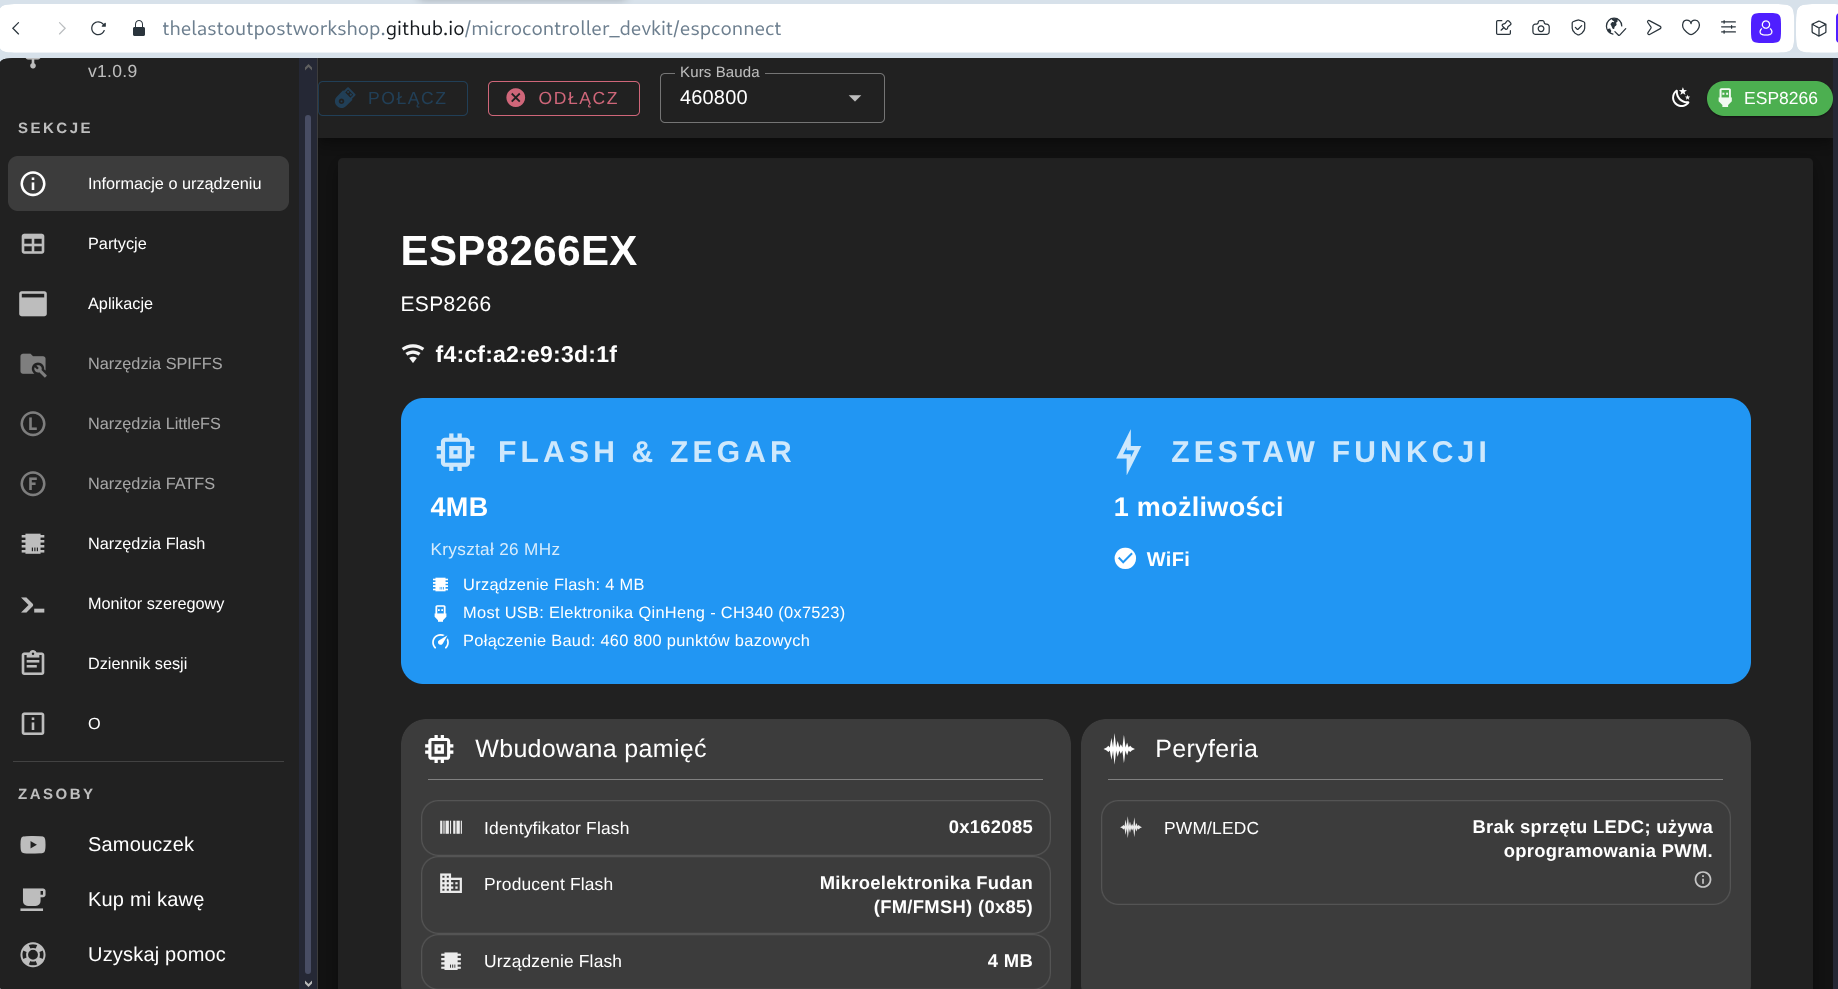The height and width of the screenshot is (989, 1838).
Task: Open the Kurs Bauda dropdown
Action: (x=772, y=98)
